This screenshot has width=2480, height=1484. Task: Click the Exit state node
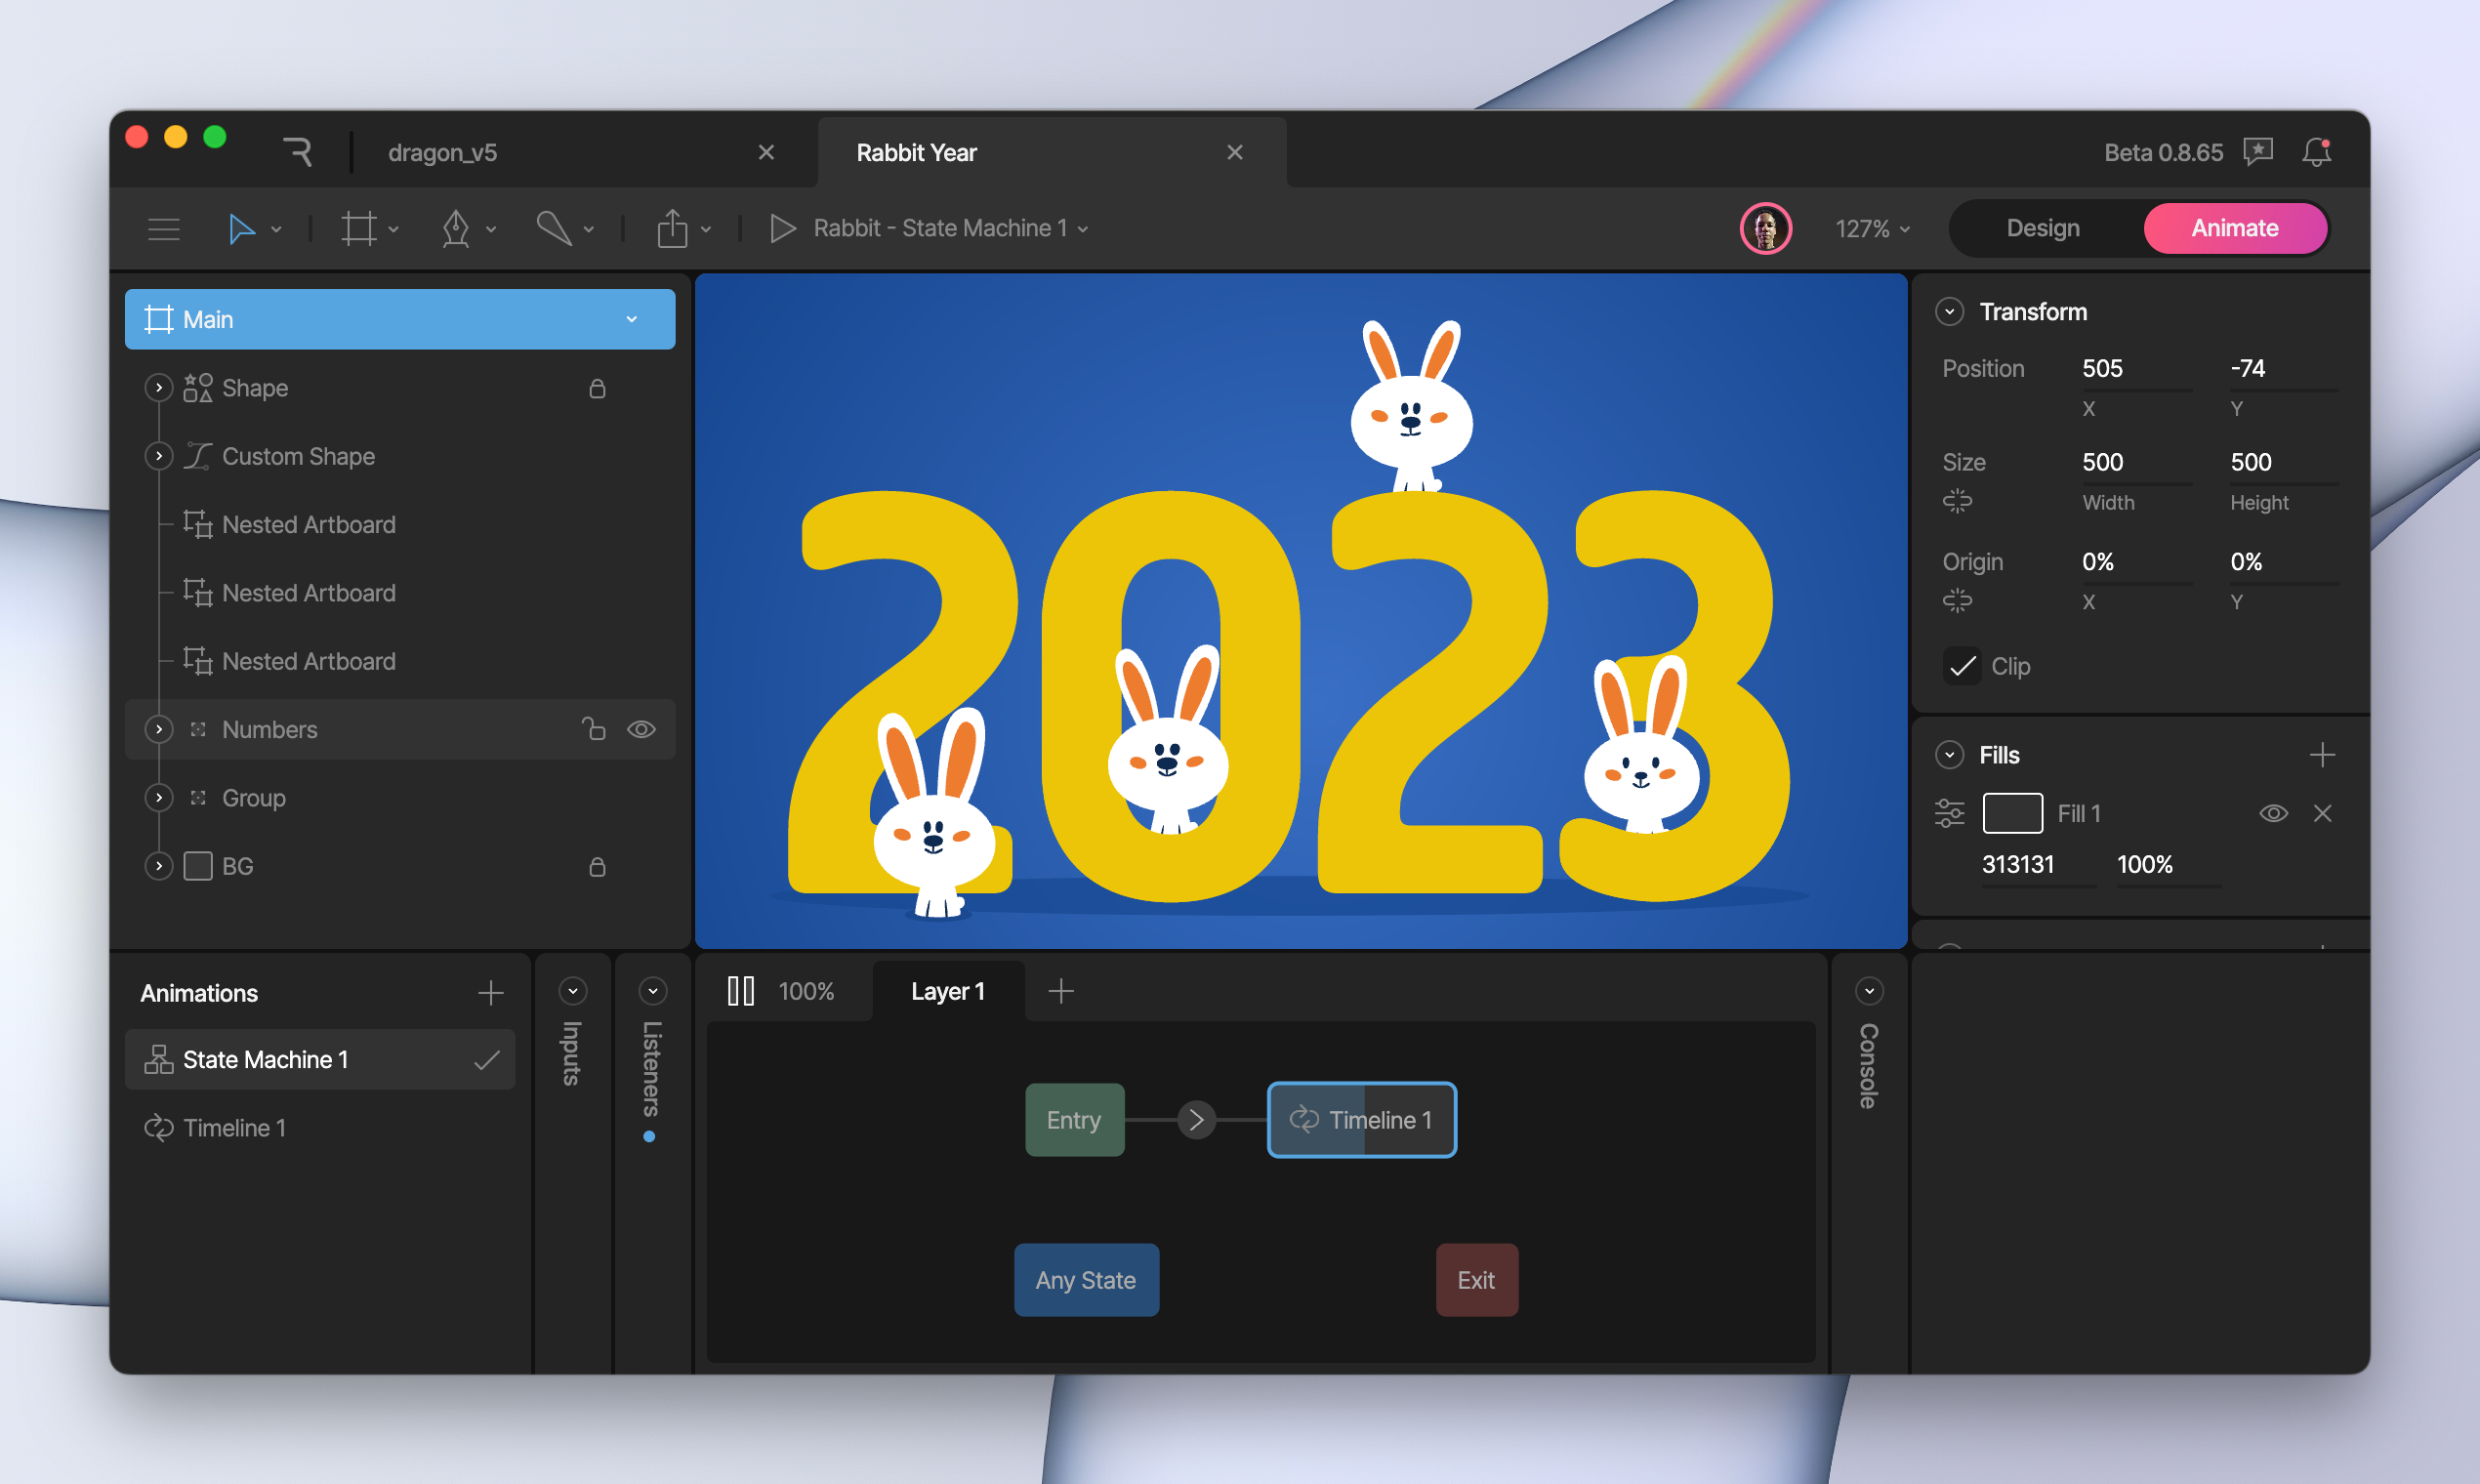point(1477,1280)
